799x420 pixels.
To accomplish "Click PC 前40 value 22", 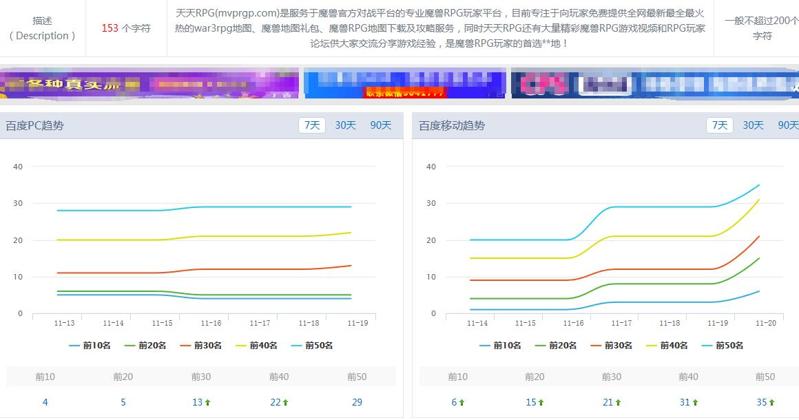I will tap(275, 402).
